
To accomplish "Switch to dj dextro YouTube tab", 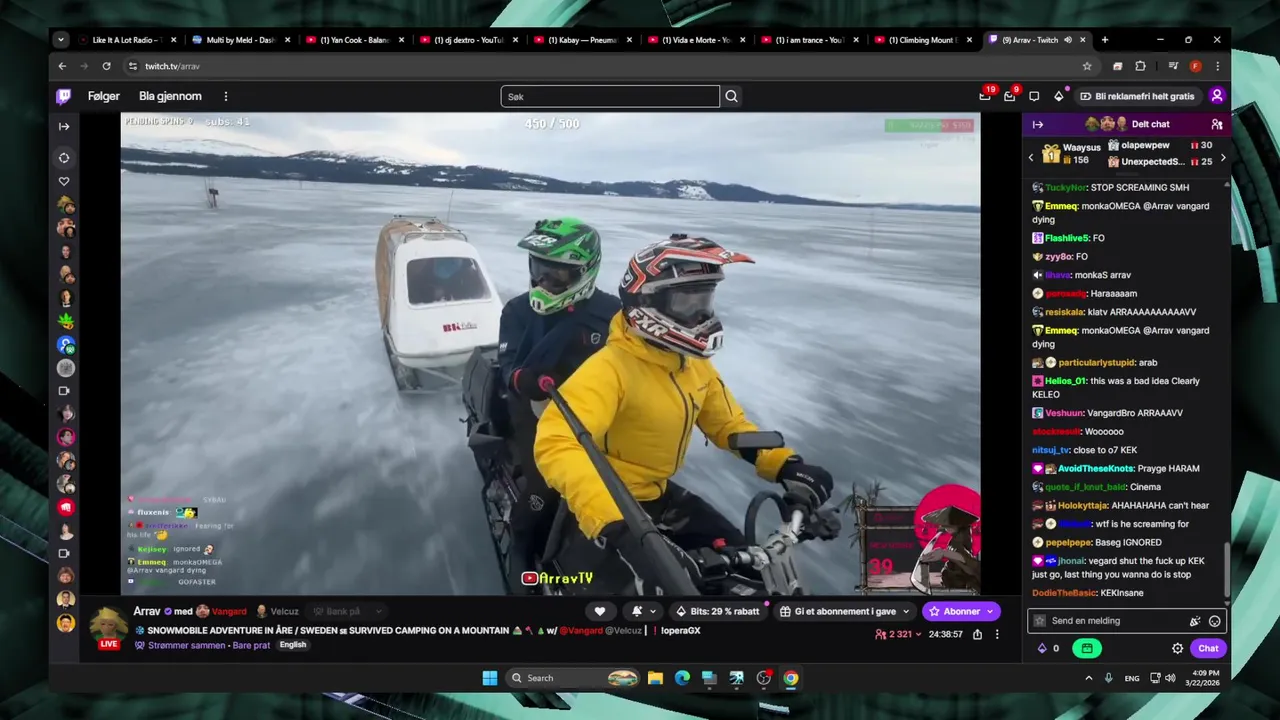I will (469, 40).
